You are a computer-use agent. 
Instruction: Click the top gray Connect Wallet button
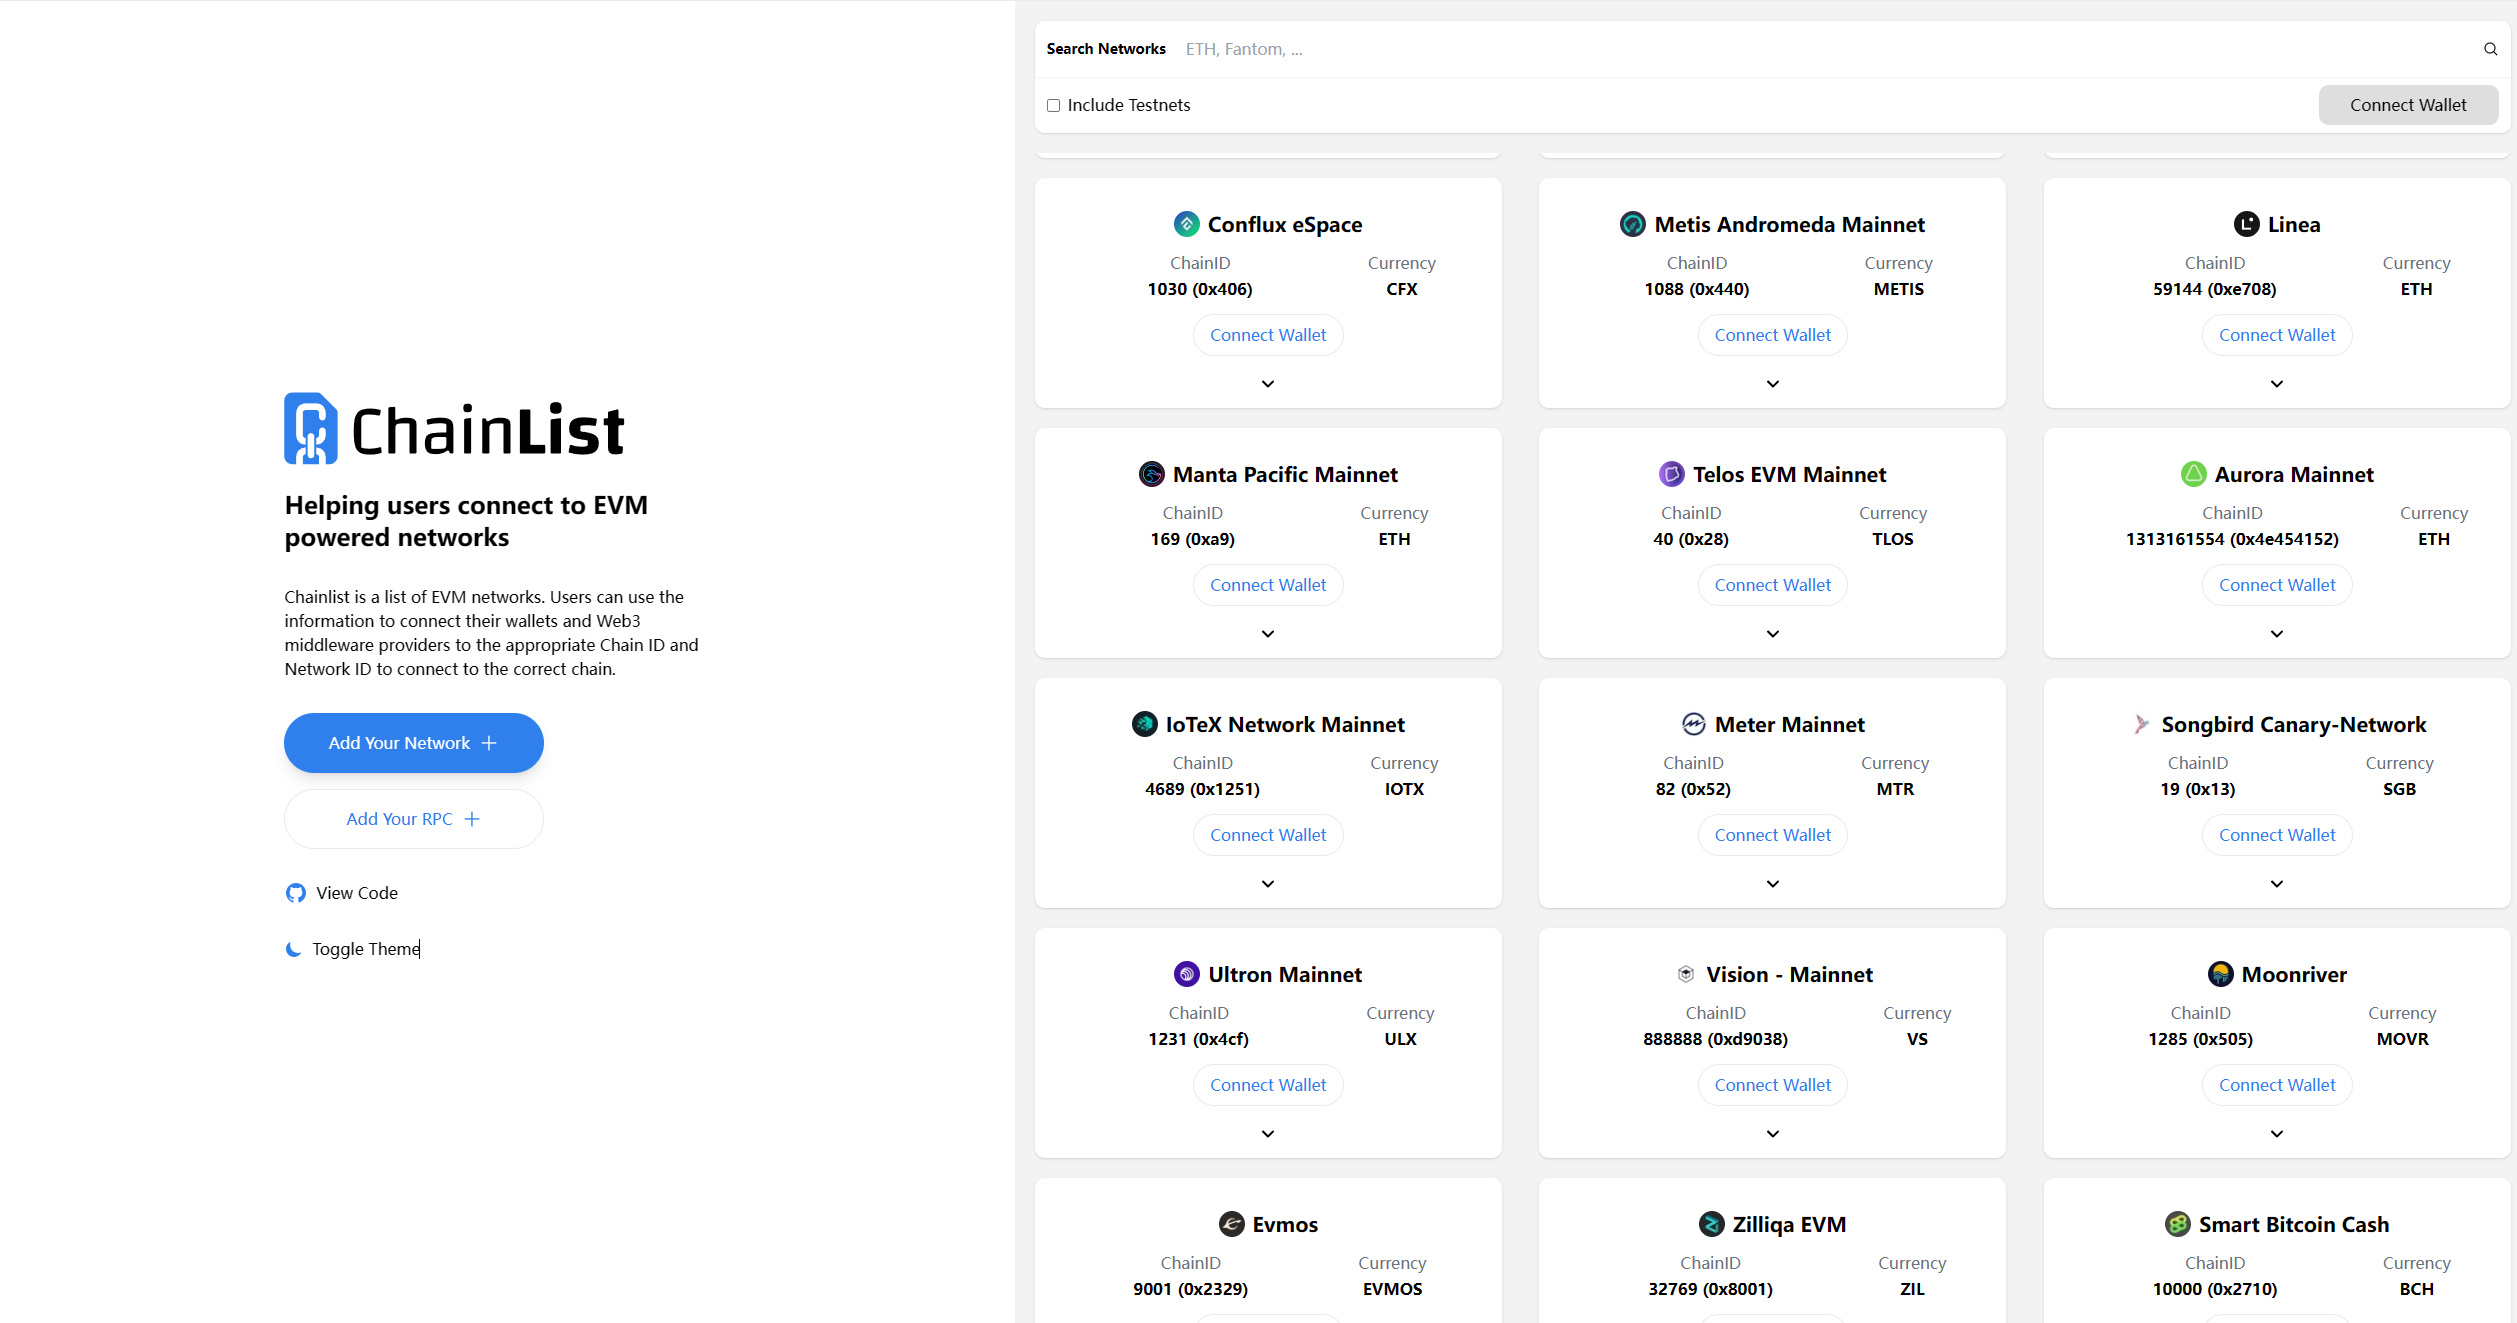tap(2408, 105)
